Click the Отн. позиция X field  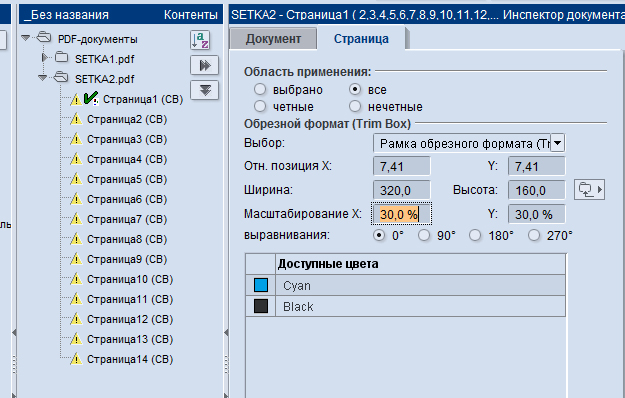(x=401, y=166)
